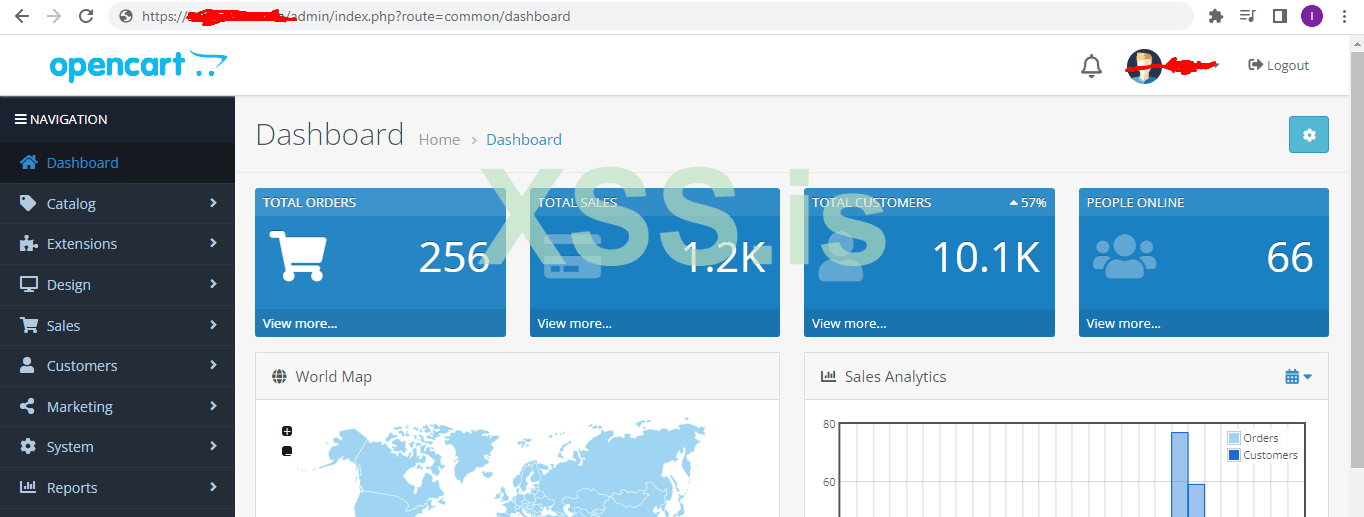Click the Sales cart icon in the sidebar
Viewport: 1364px width, 517px height.
click(28, 325)
